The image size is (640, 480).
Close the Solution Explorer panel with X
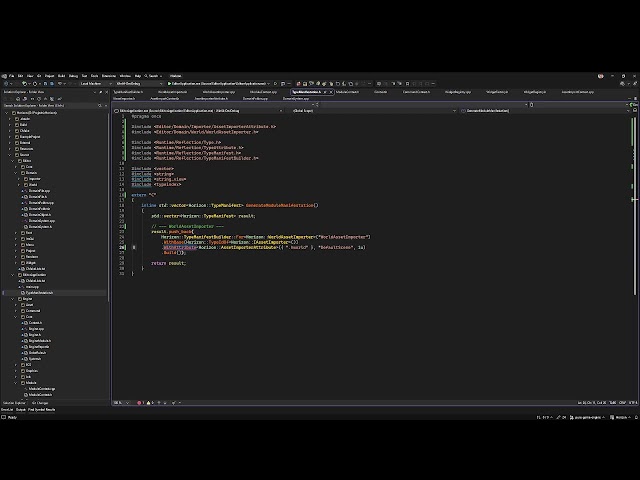tap(107, 92)
